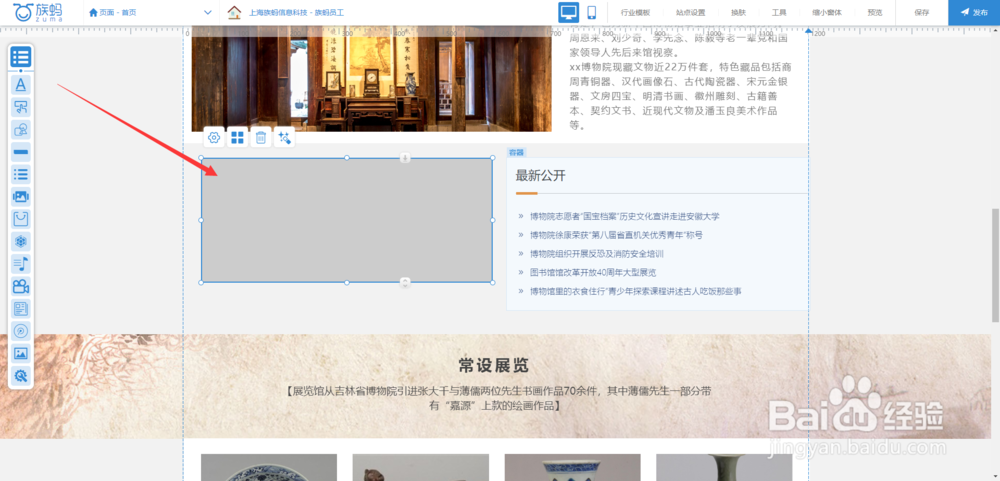Click the museum description paragraph text

coord(680,82)
